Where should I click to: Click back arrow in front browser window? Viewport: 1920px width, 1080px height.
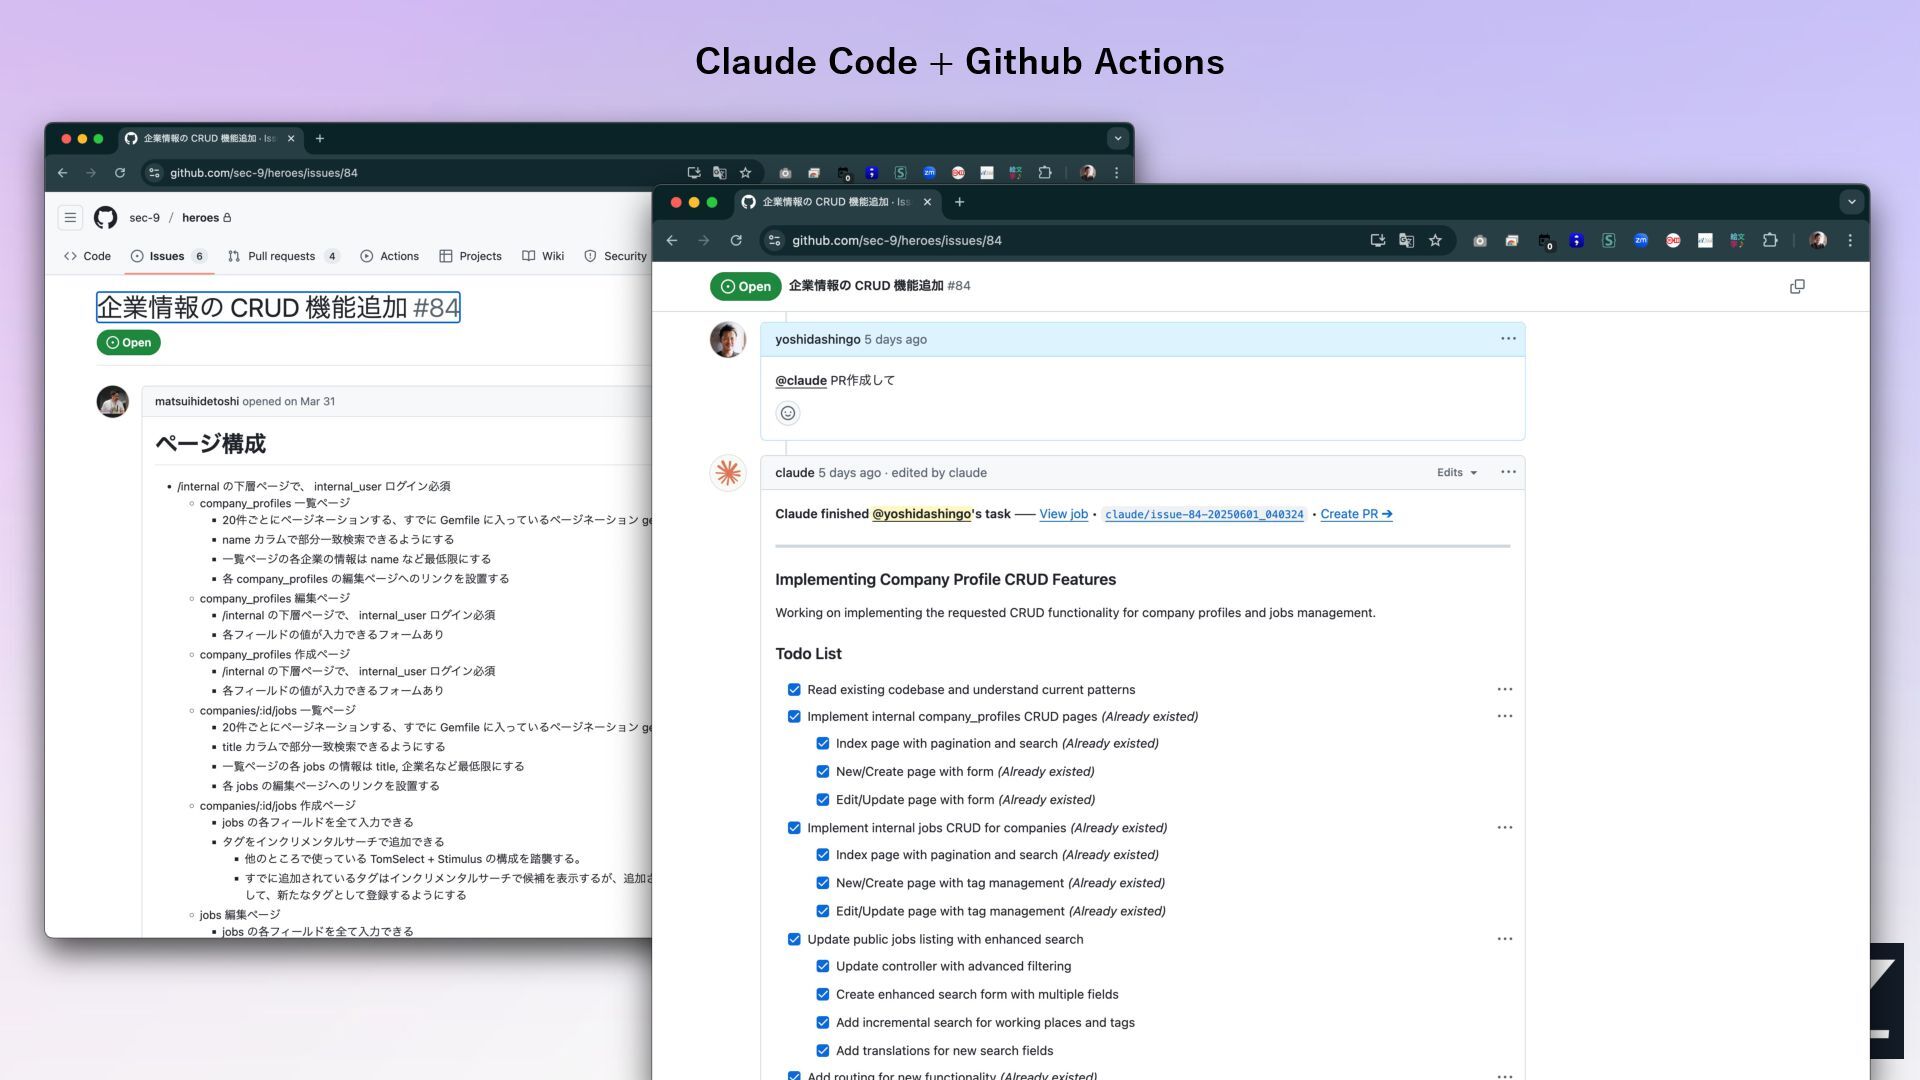[672, 240]
